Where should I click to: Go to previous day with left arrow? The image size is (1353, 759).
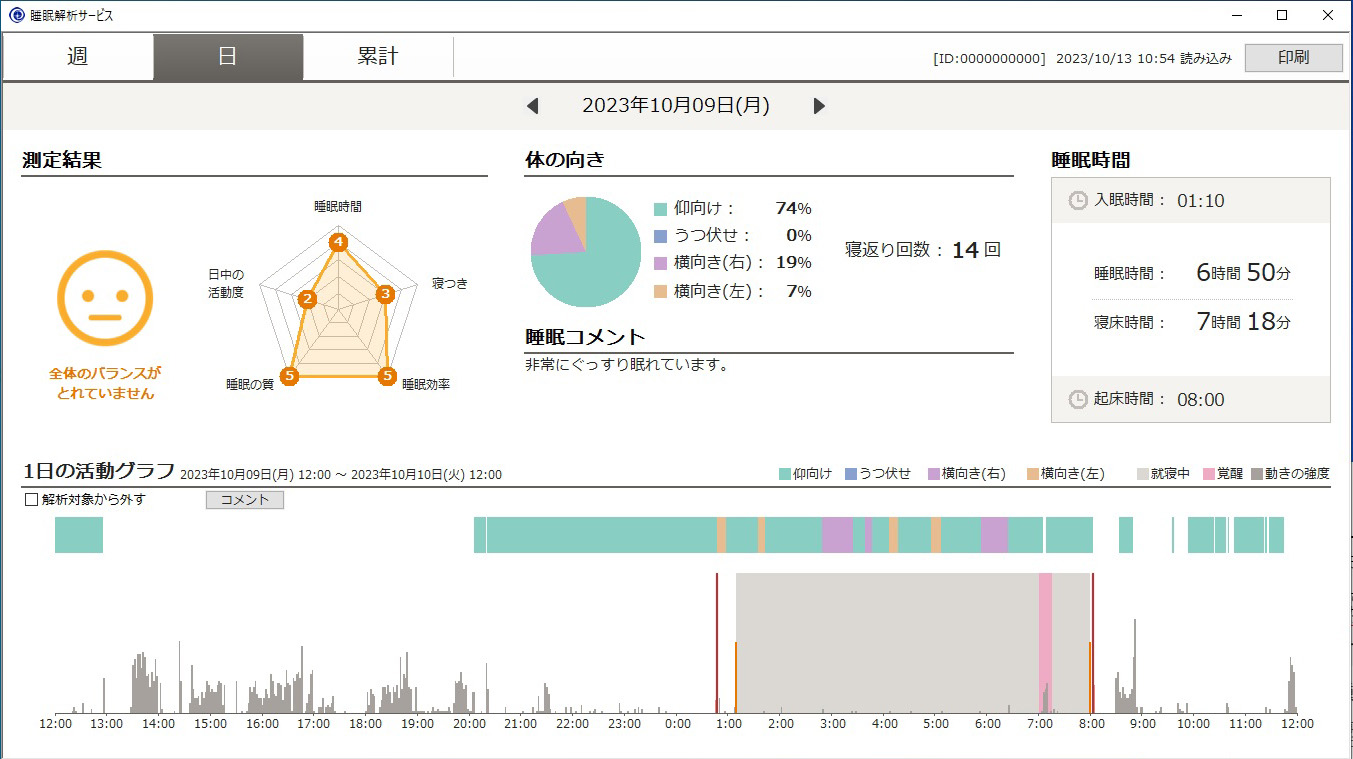coord(533,106)
